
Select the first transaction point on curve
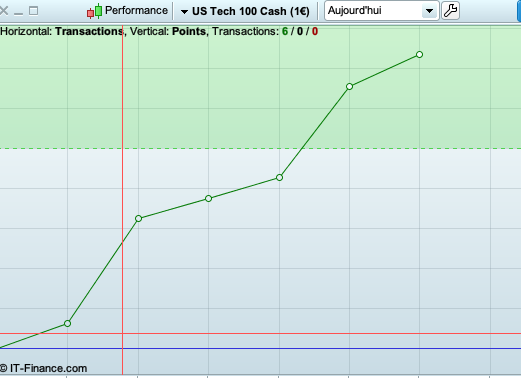tap(67, 323)
